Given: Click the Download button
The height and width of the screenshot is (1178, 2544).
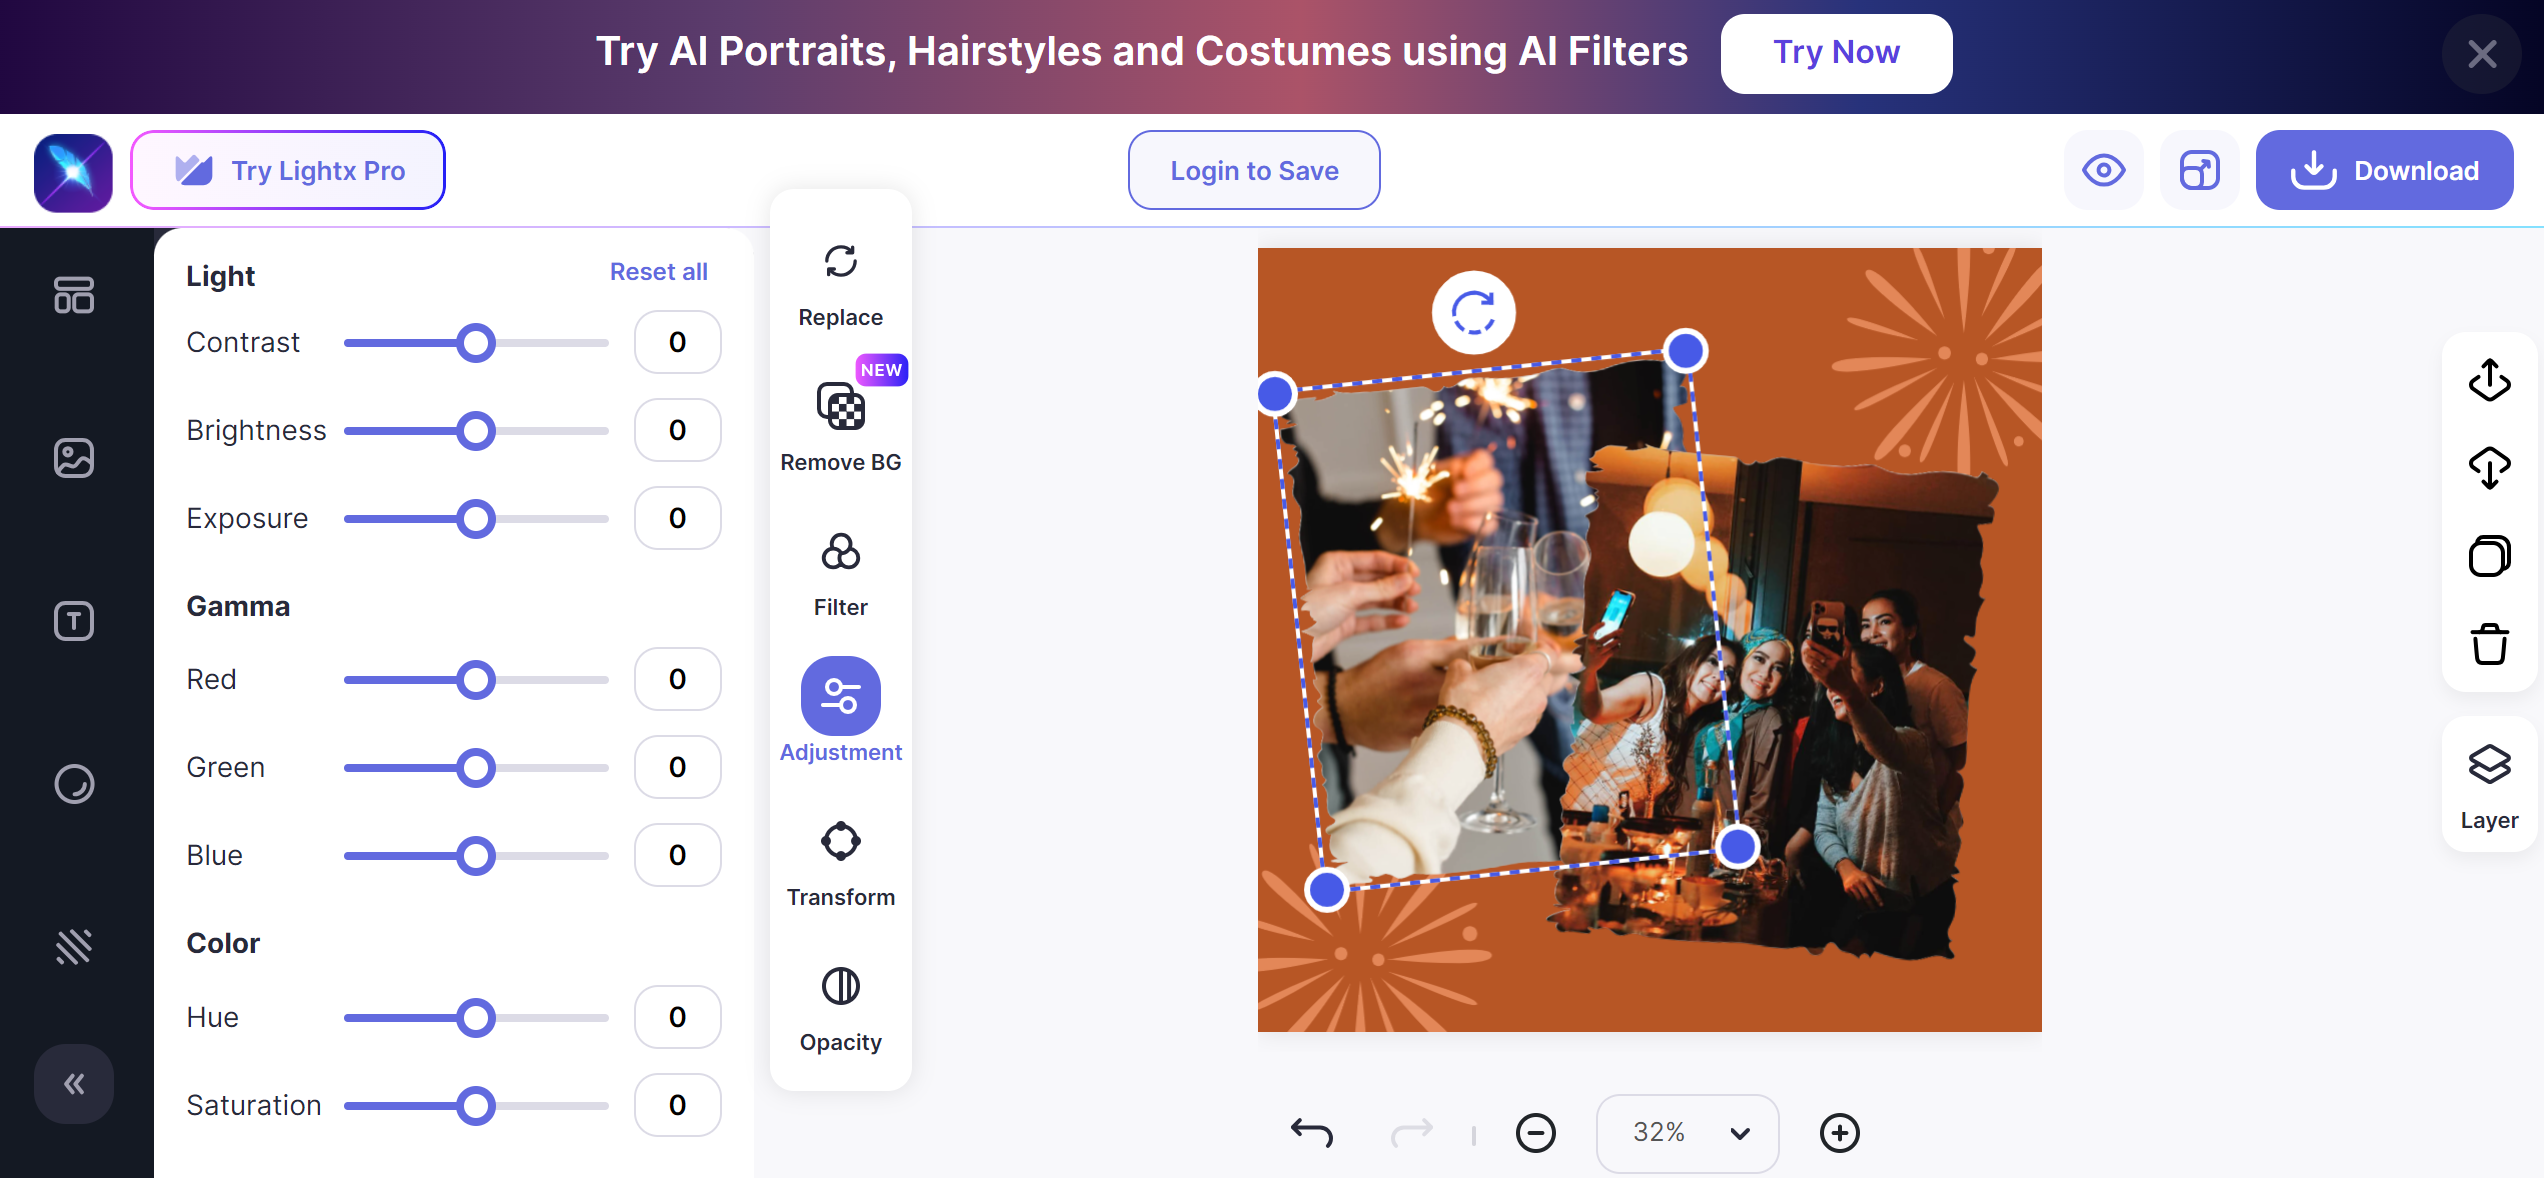Looking at the screenshot, I should click(x=2384, y=170).
